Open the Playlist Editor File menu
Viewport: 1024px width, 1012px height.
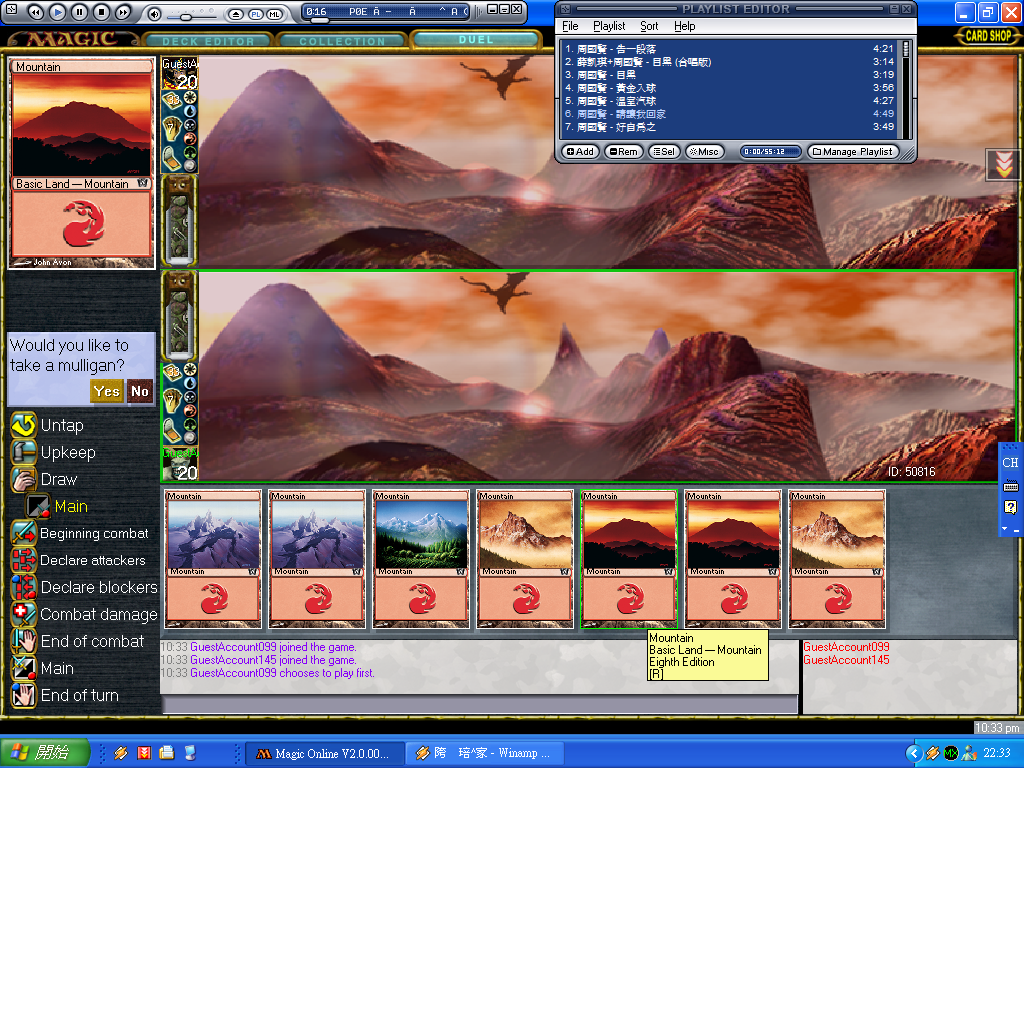point(570,26)
